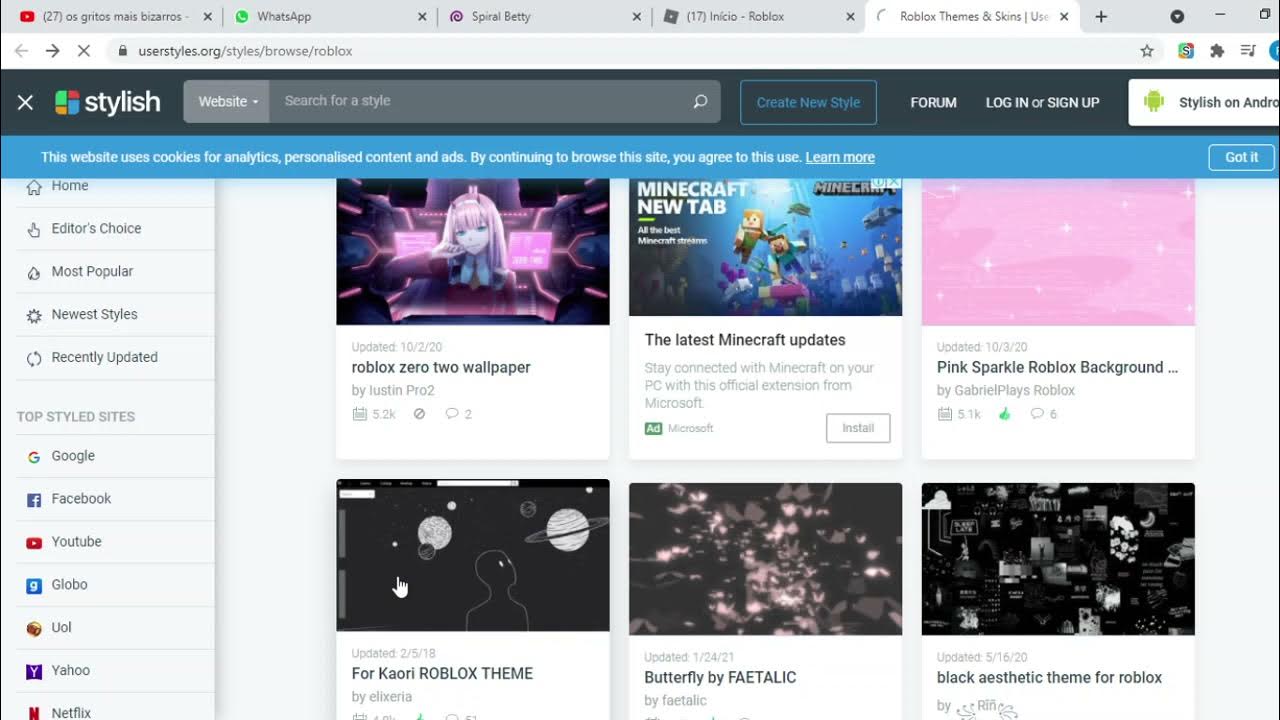
Task: Click the Most Popular flame icon
Action: tap(34, 272)
